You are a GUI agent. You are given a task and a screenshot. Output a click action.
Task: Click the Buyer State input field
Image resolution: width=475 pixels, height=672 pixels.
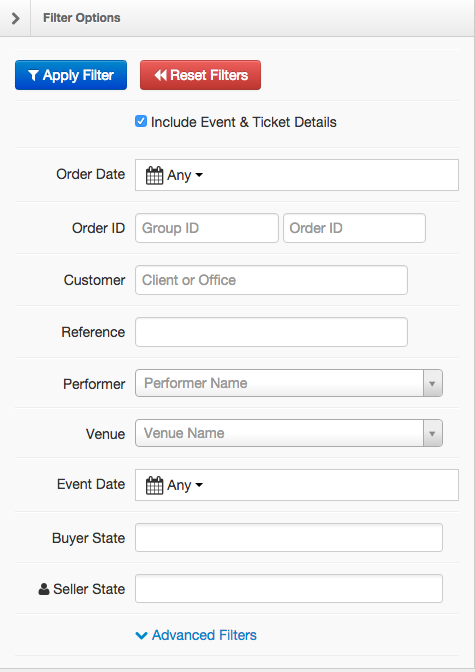point(289,537)
